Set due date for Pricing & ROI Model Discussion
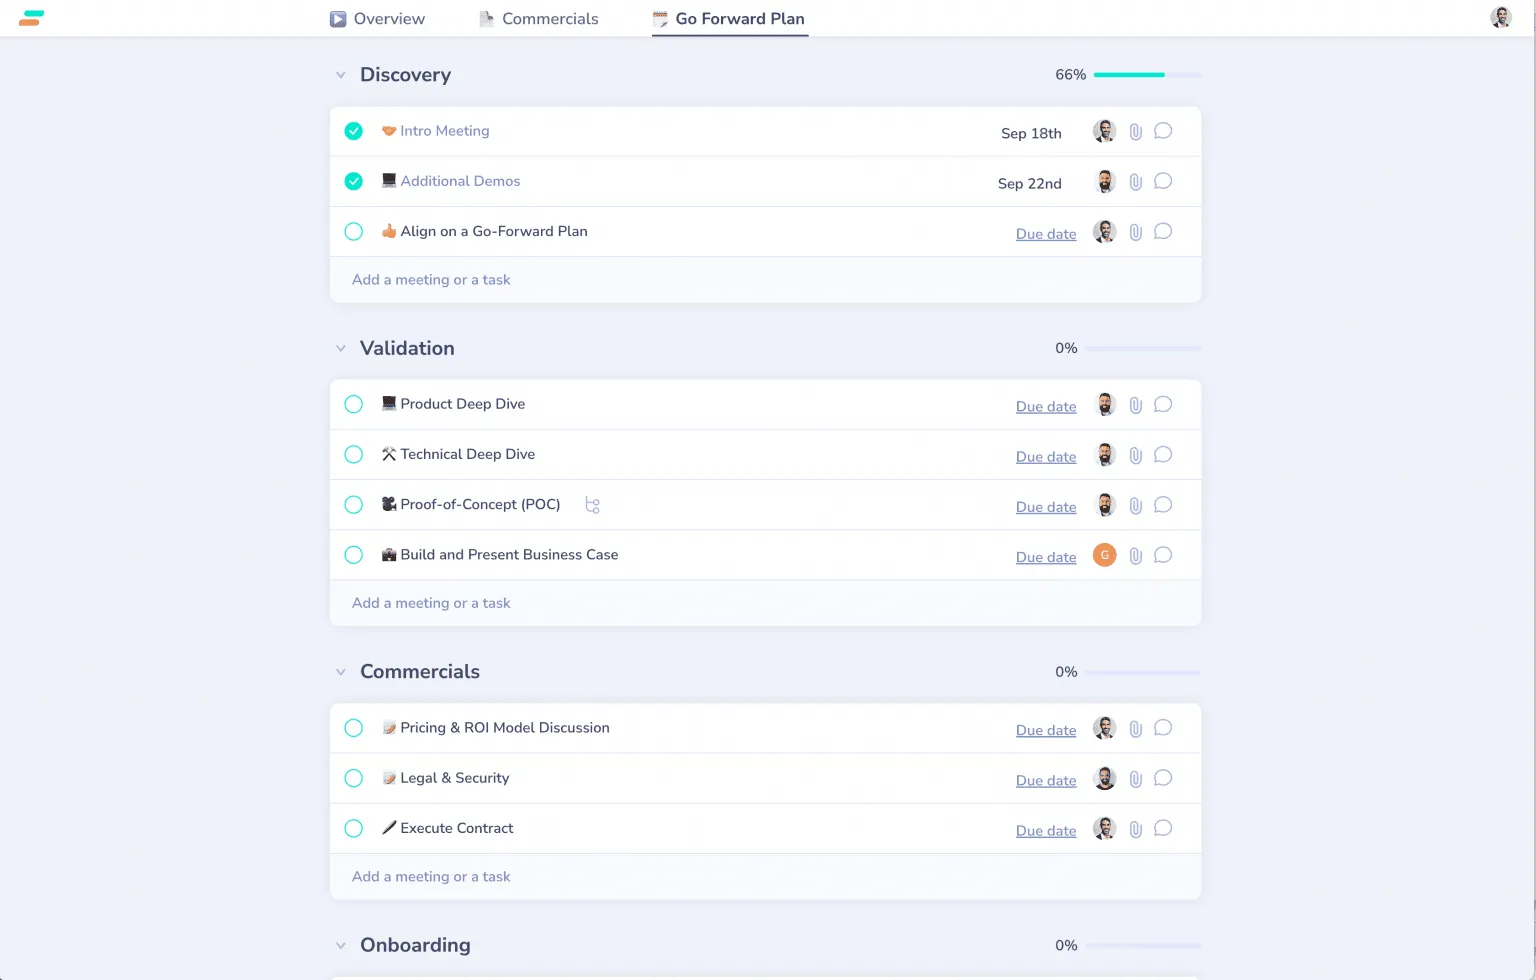Screen dimensions: 1536x980 (1046, 731)
